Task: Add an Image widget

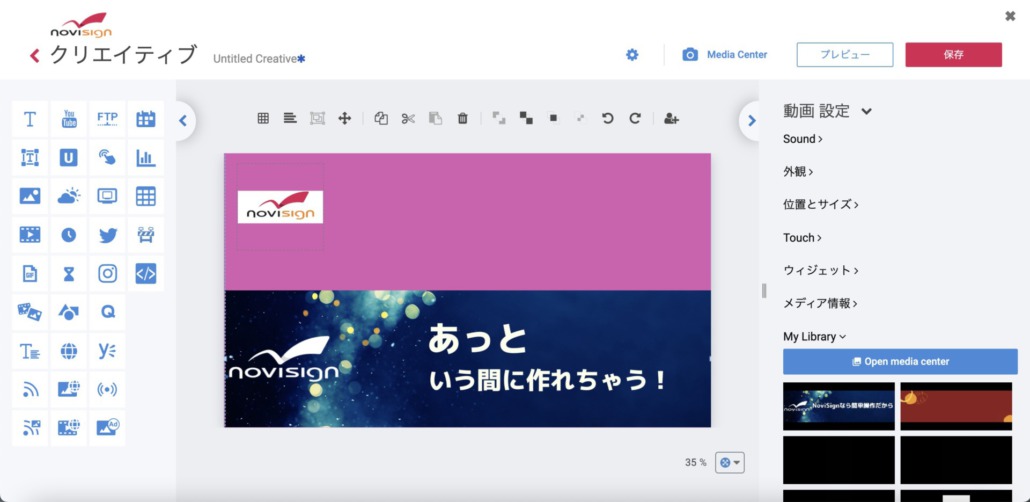Action: [x=30, y=196]
